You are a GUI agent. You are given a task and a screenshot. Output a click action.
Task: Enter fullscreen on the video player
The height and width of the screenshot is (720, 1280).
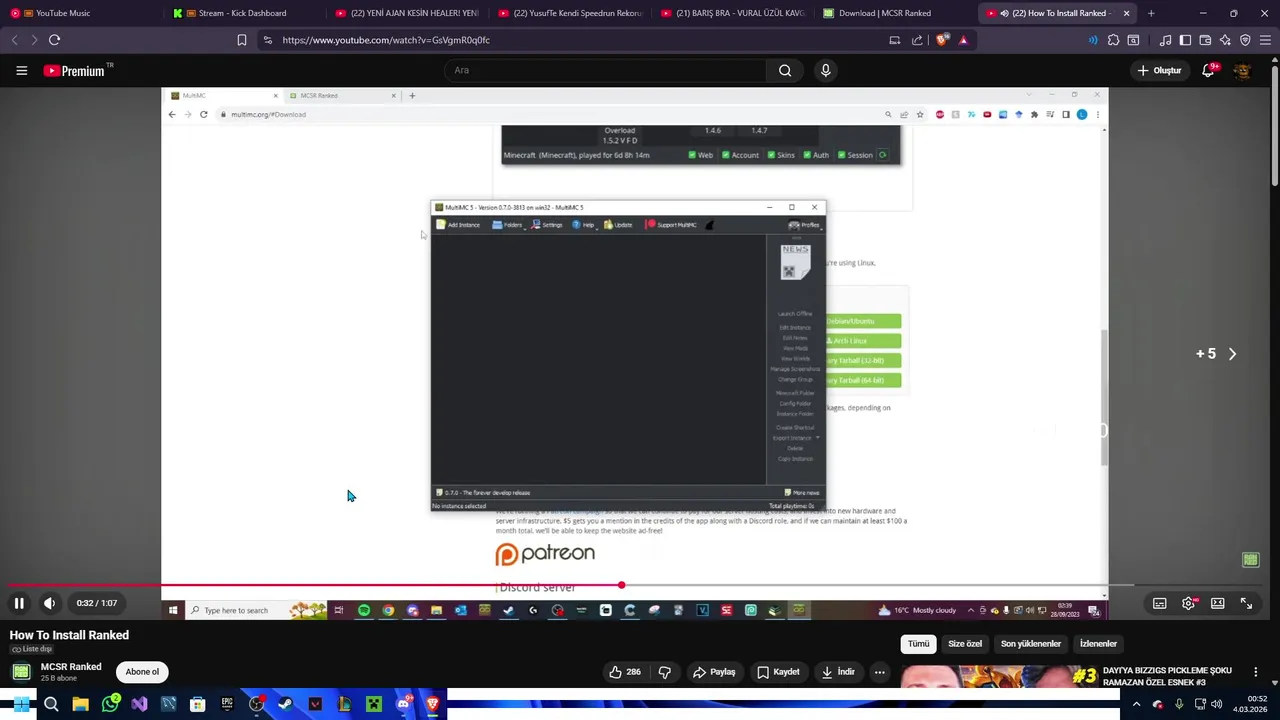[x=1246, y=603]
